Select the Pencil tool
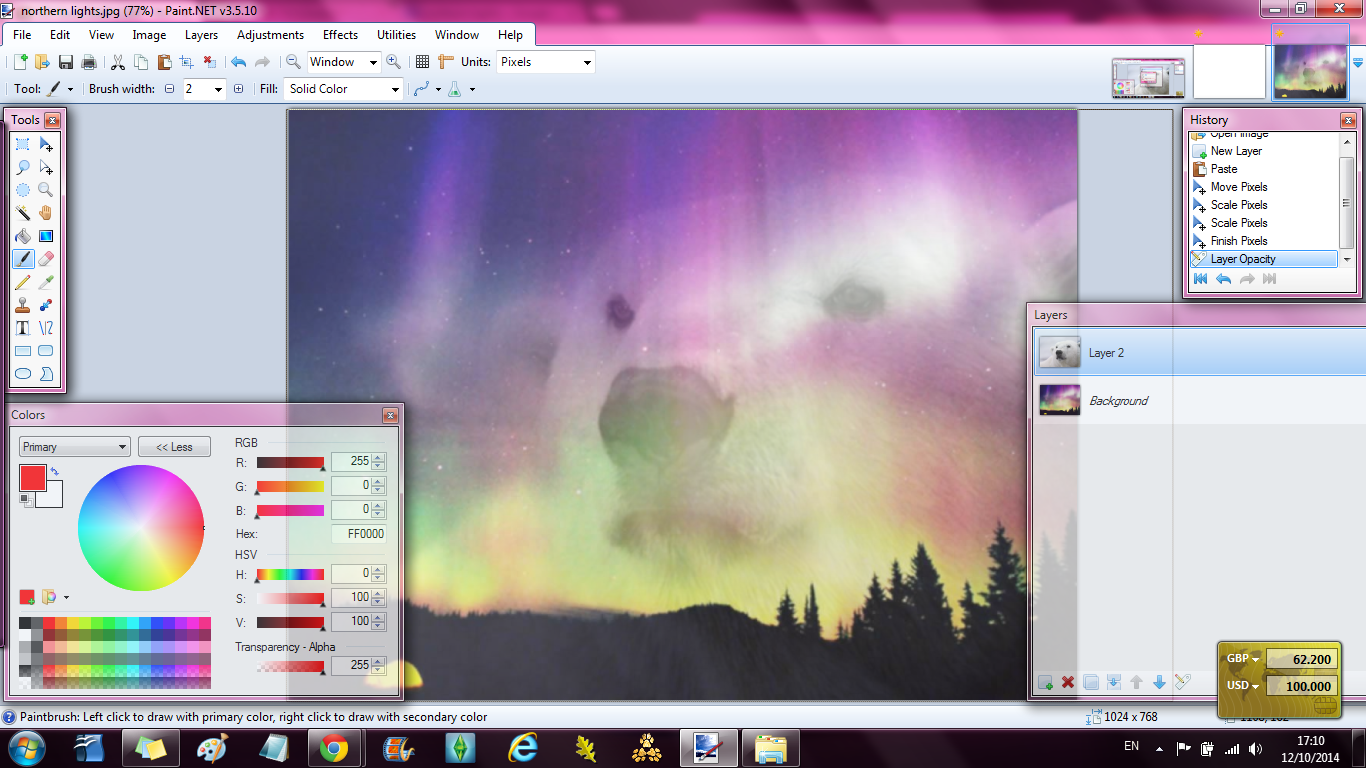Screen dimensions: 1366x768 tap(23, 282)
